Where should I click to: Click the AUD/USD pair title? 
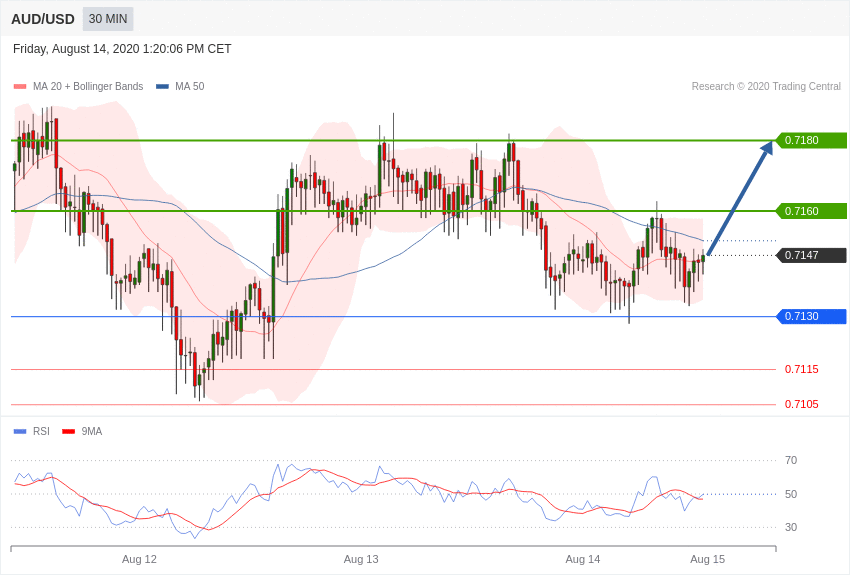[x=43, y=19]
